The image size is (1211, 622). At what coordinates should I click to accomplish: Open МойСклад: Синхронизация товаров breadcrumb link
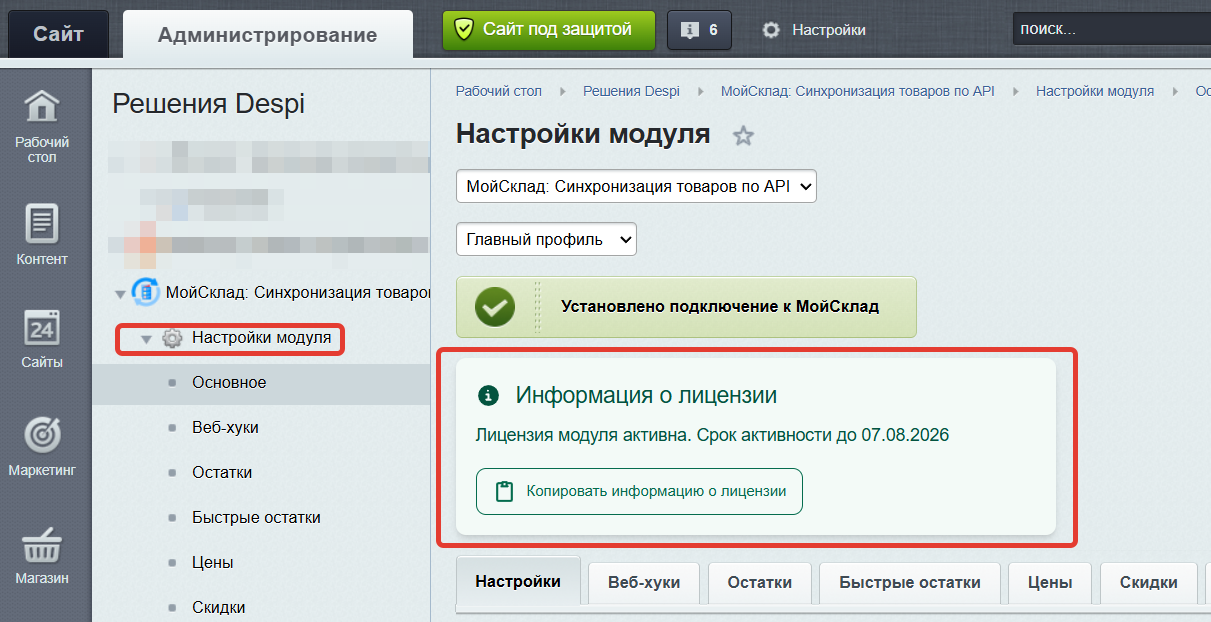[858, 91]
